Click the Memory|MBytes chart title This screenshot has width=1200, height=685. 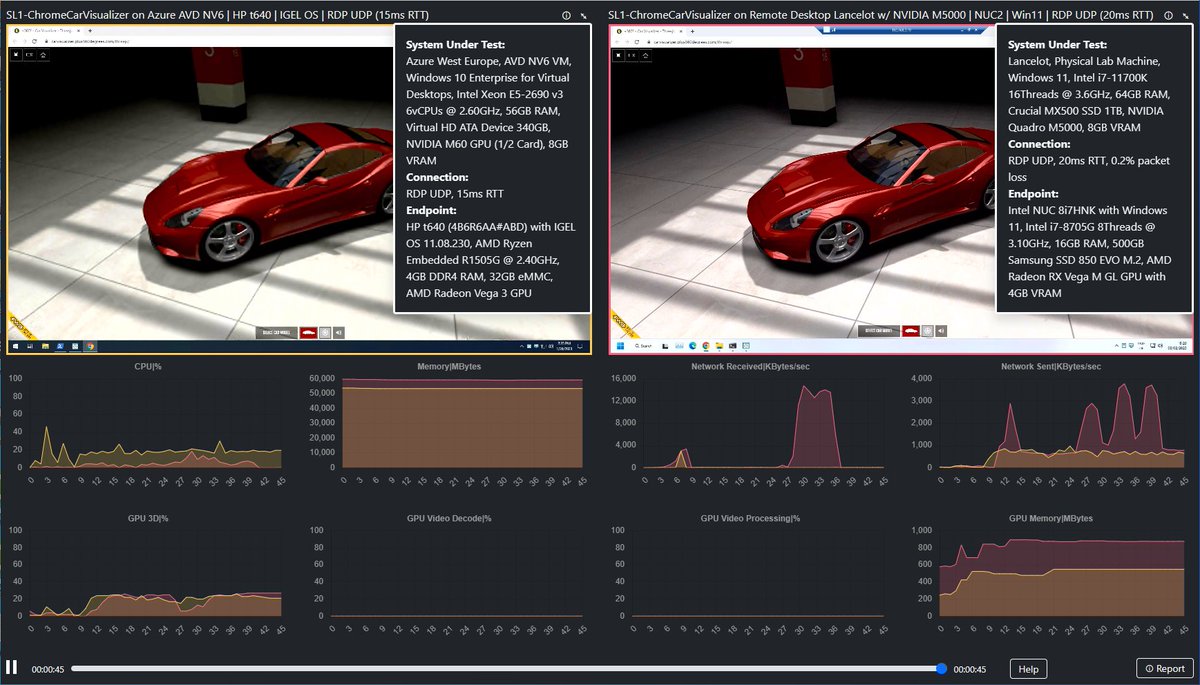click(449, 366)
